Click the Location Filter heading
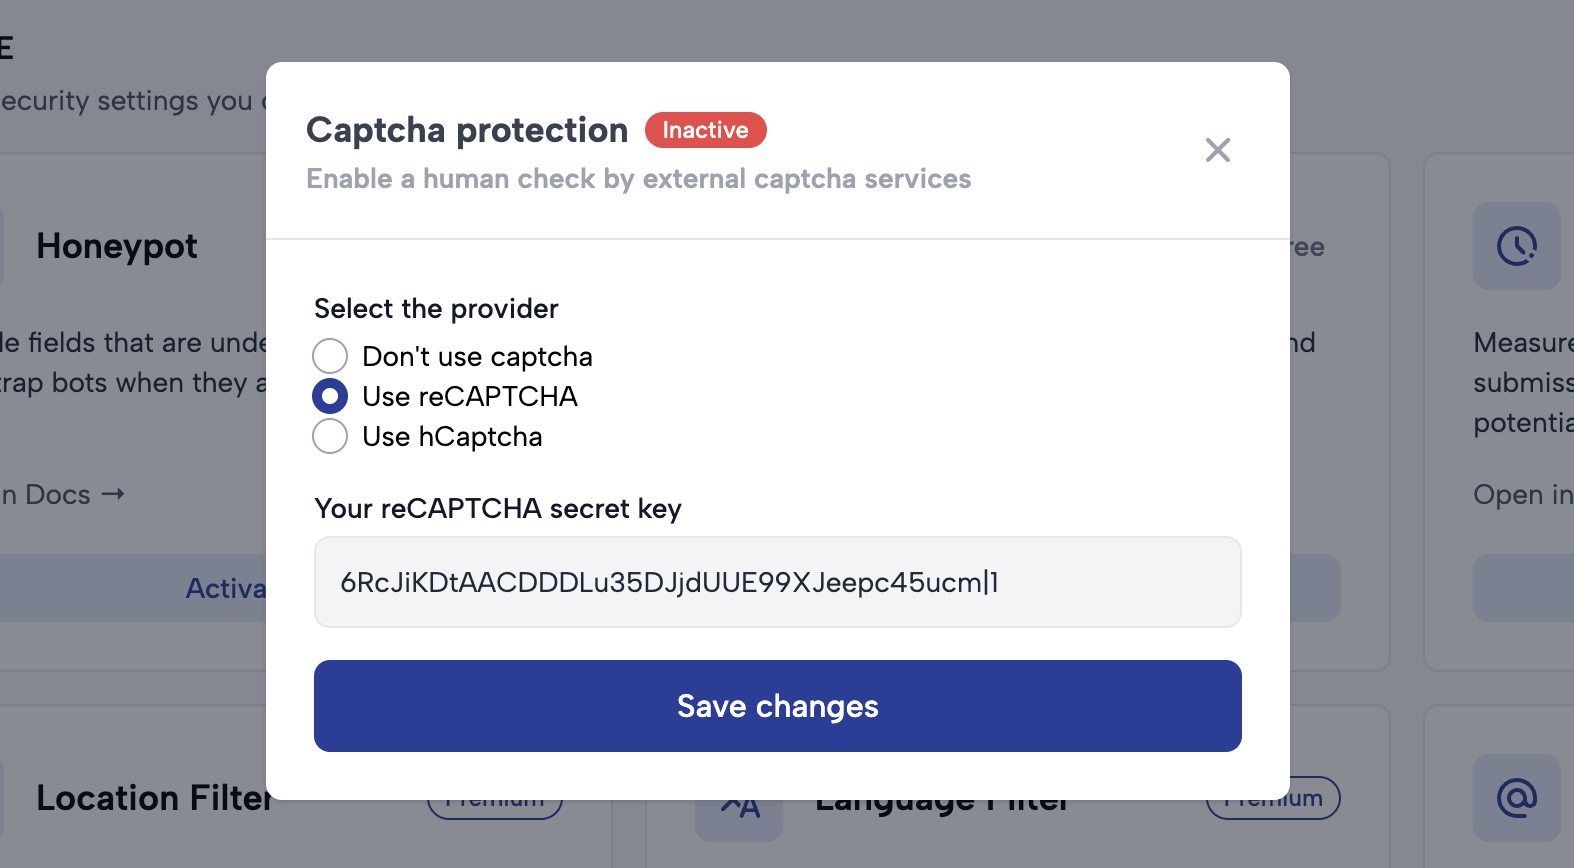Screen dimensions: 1574x868 click(x=154, y=797)
